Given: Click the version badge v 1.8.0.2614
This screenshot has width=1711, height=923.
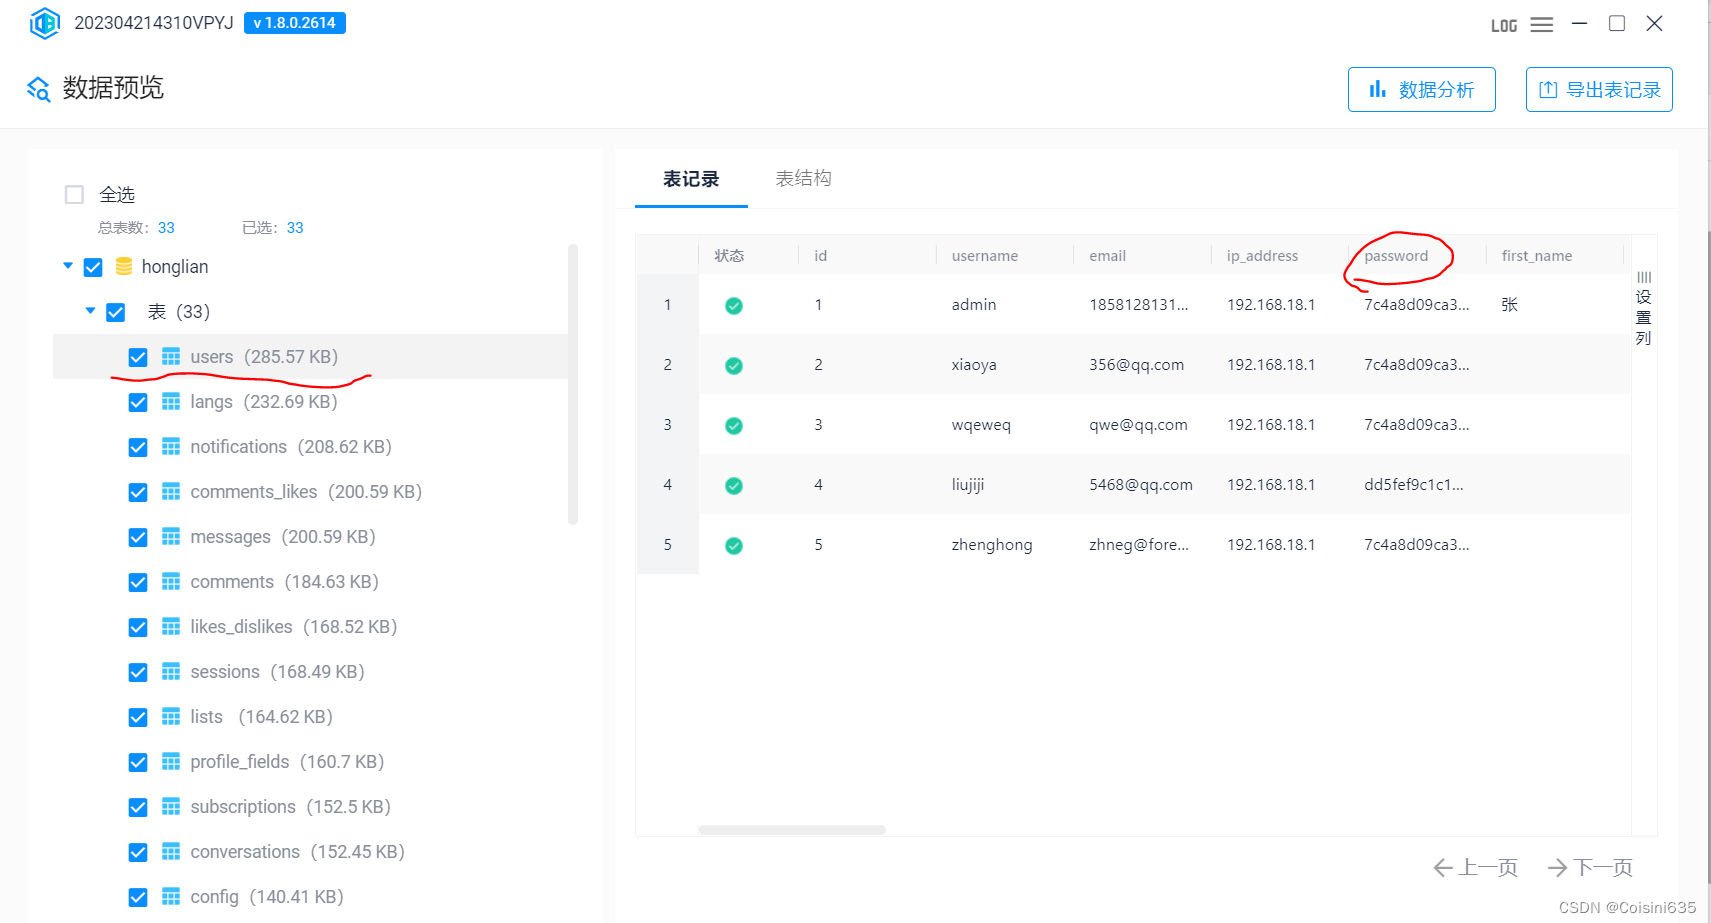Looking at the screenshot, I should pyautogui.click(x=295, y=23).
